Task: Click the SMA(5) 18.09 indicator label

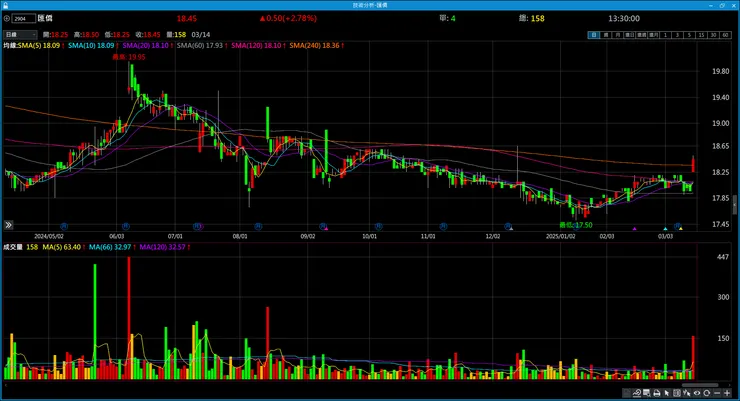Action: [39, 45]
